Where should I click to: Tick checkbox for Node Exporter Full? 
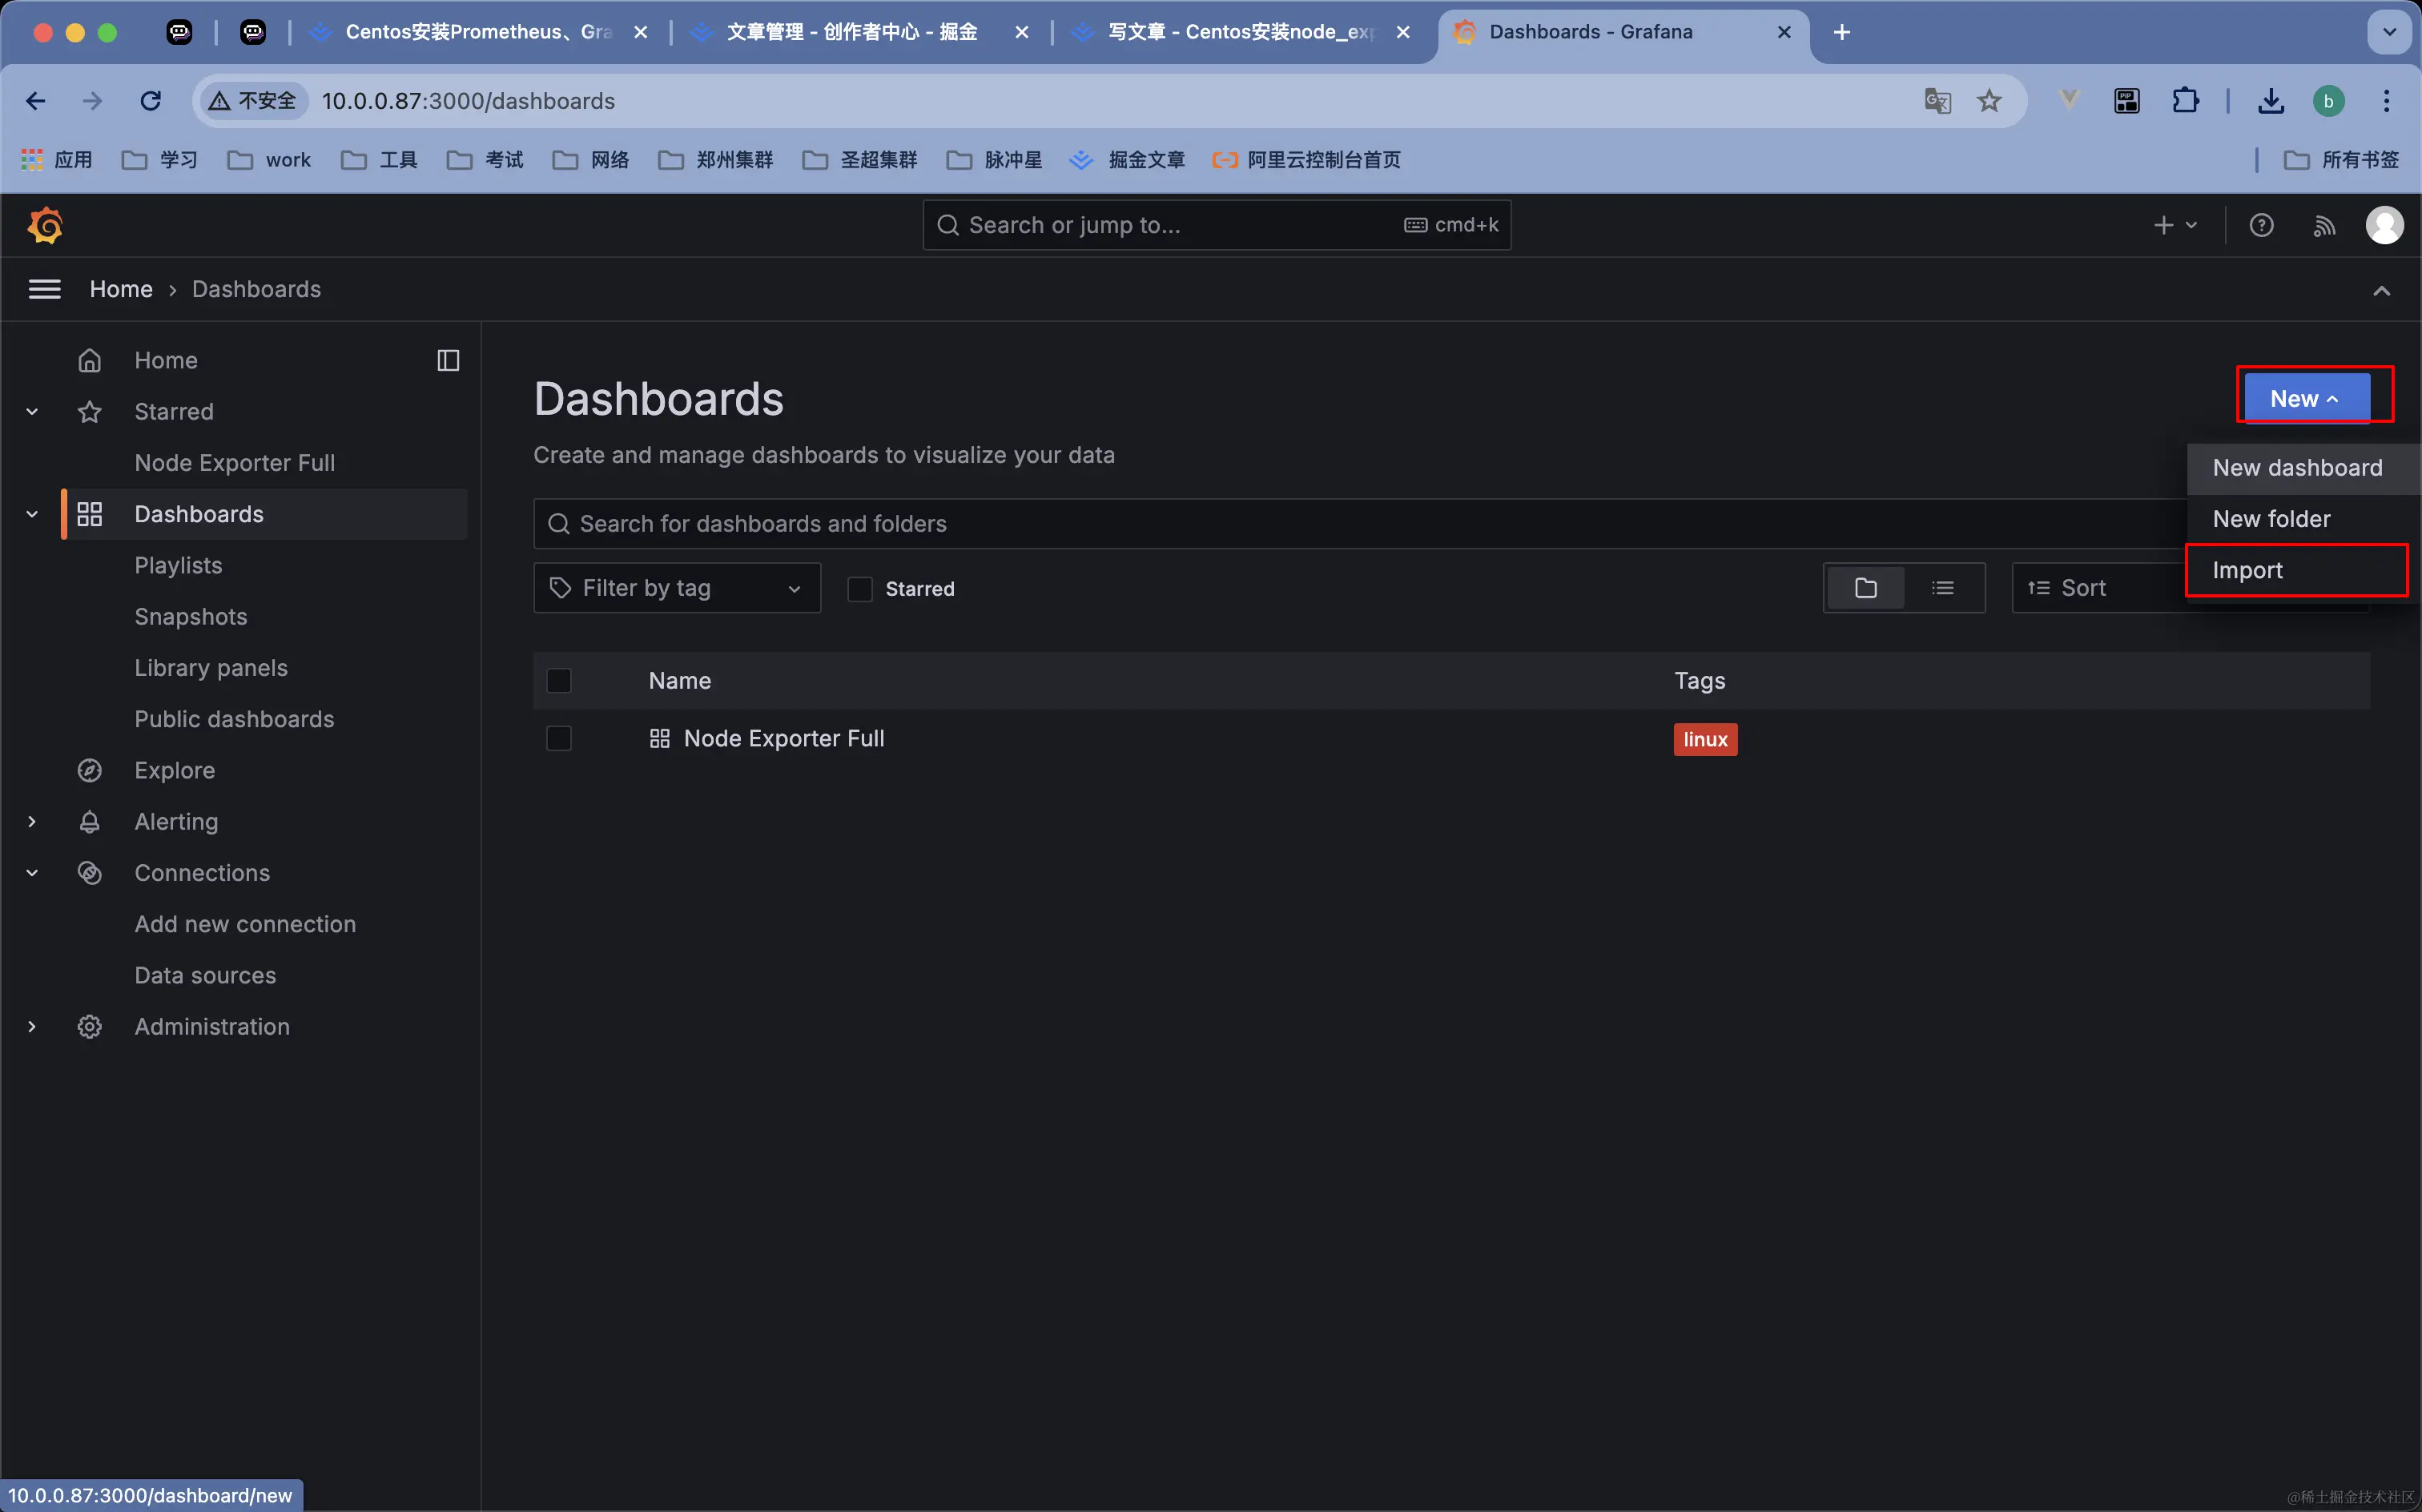point(559,739)
